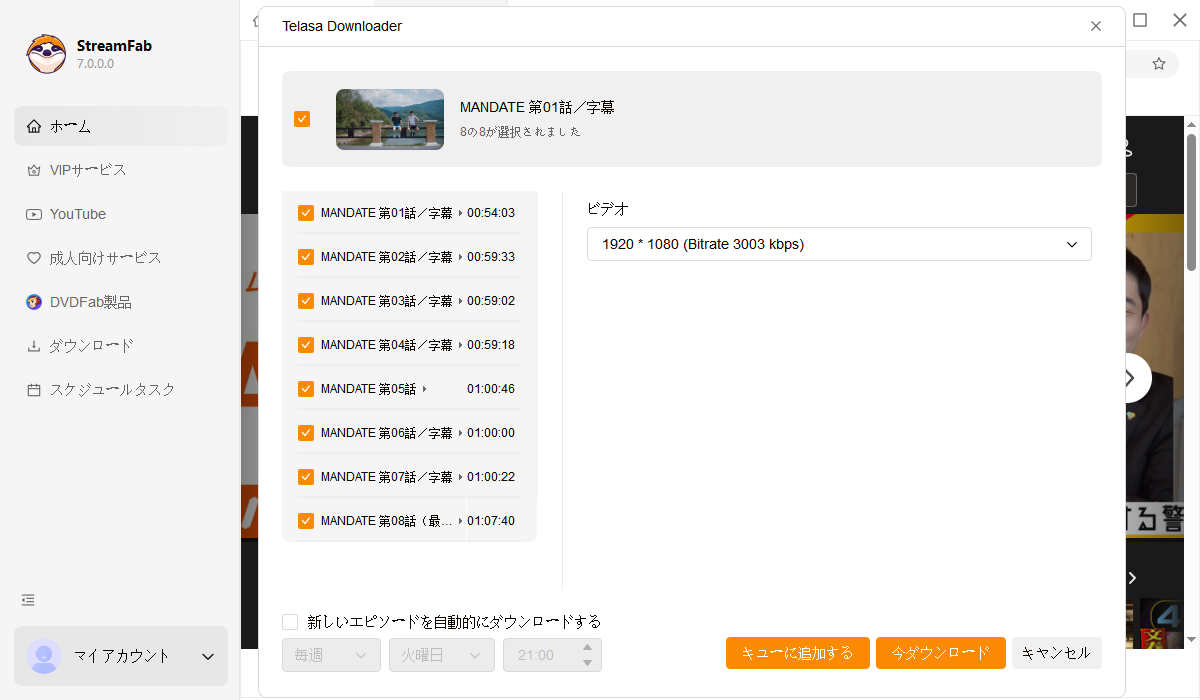This screenshot has width=1200, height=700.
Task: Click the MANDATE episode thumbnail image
Action: (389, 119)
